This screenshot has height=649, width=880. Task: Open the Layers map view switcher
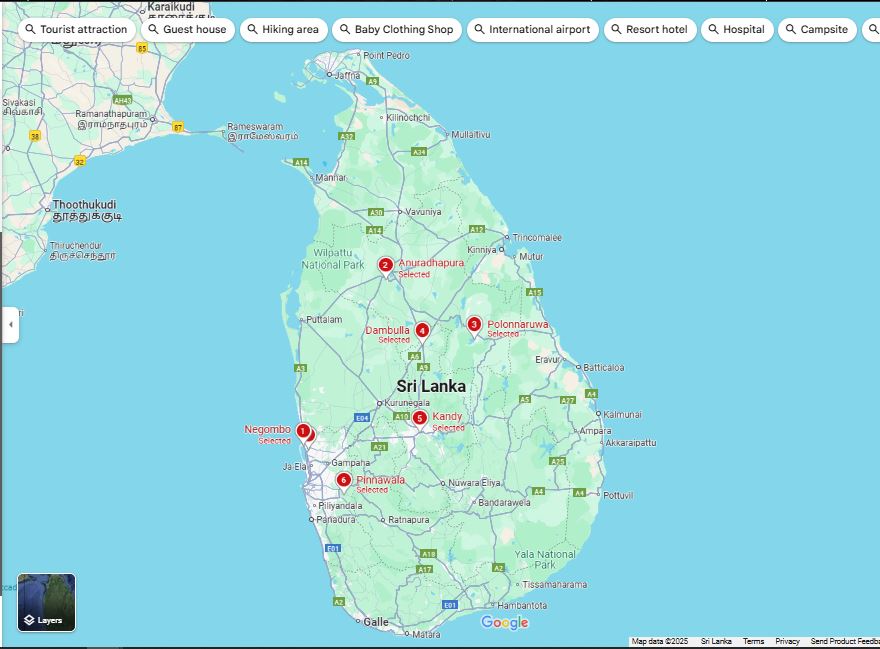click(x=46, y=602)
